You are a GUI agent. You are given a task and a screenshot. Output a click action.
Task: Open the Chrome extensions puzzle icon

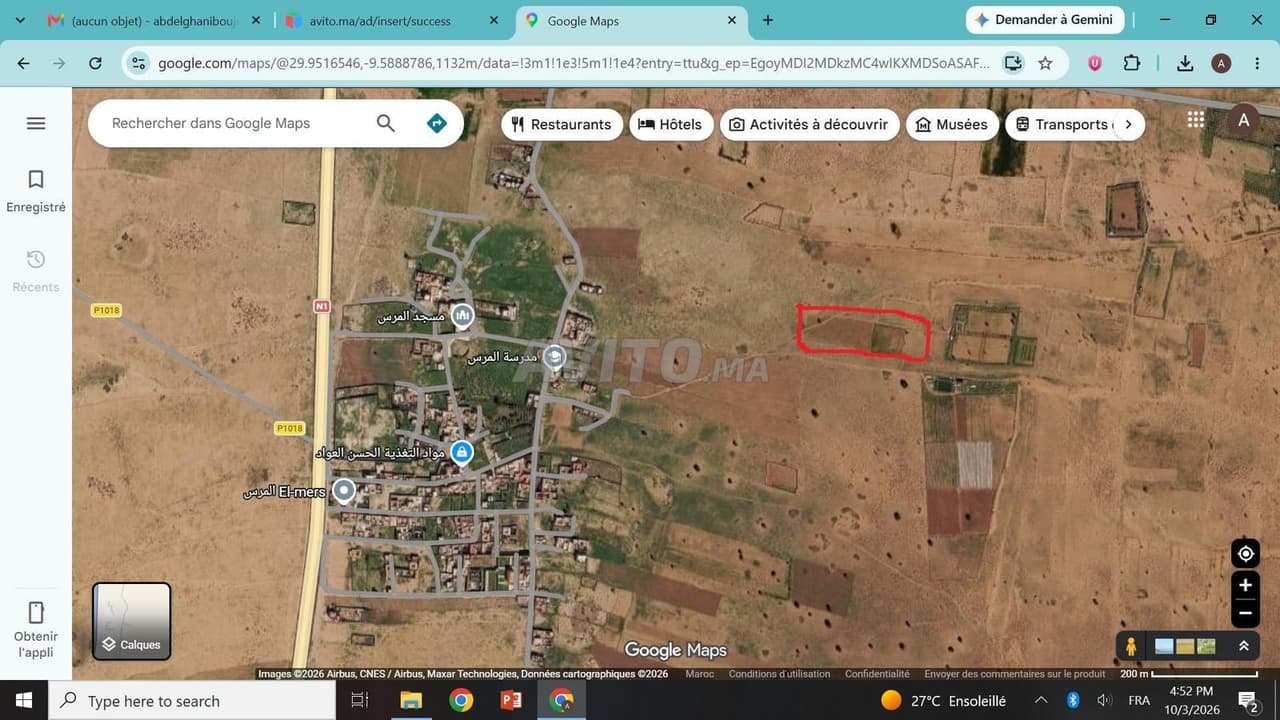coord(1131,63)
